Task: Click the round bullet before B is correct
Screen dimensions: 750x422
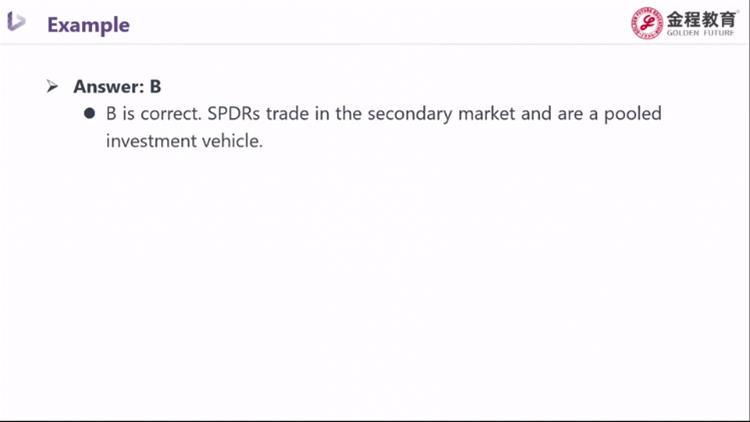Action: [x=89, y=113]
